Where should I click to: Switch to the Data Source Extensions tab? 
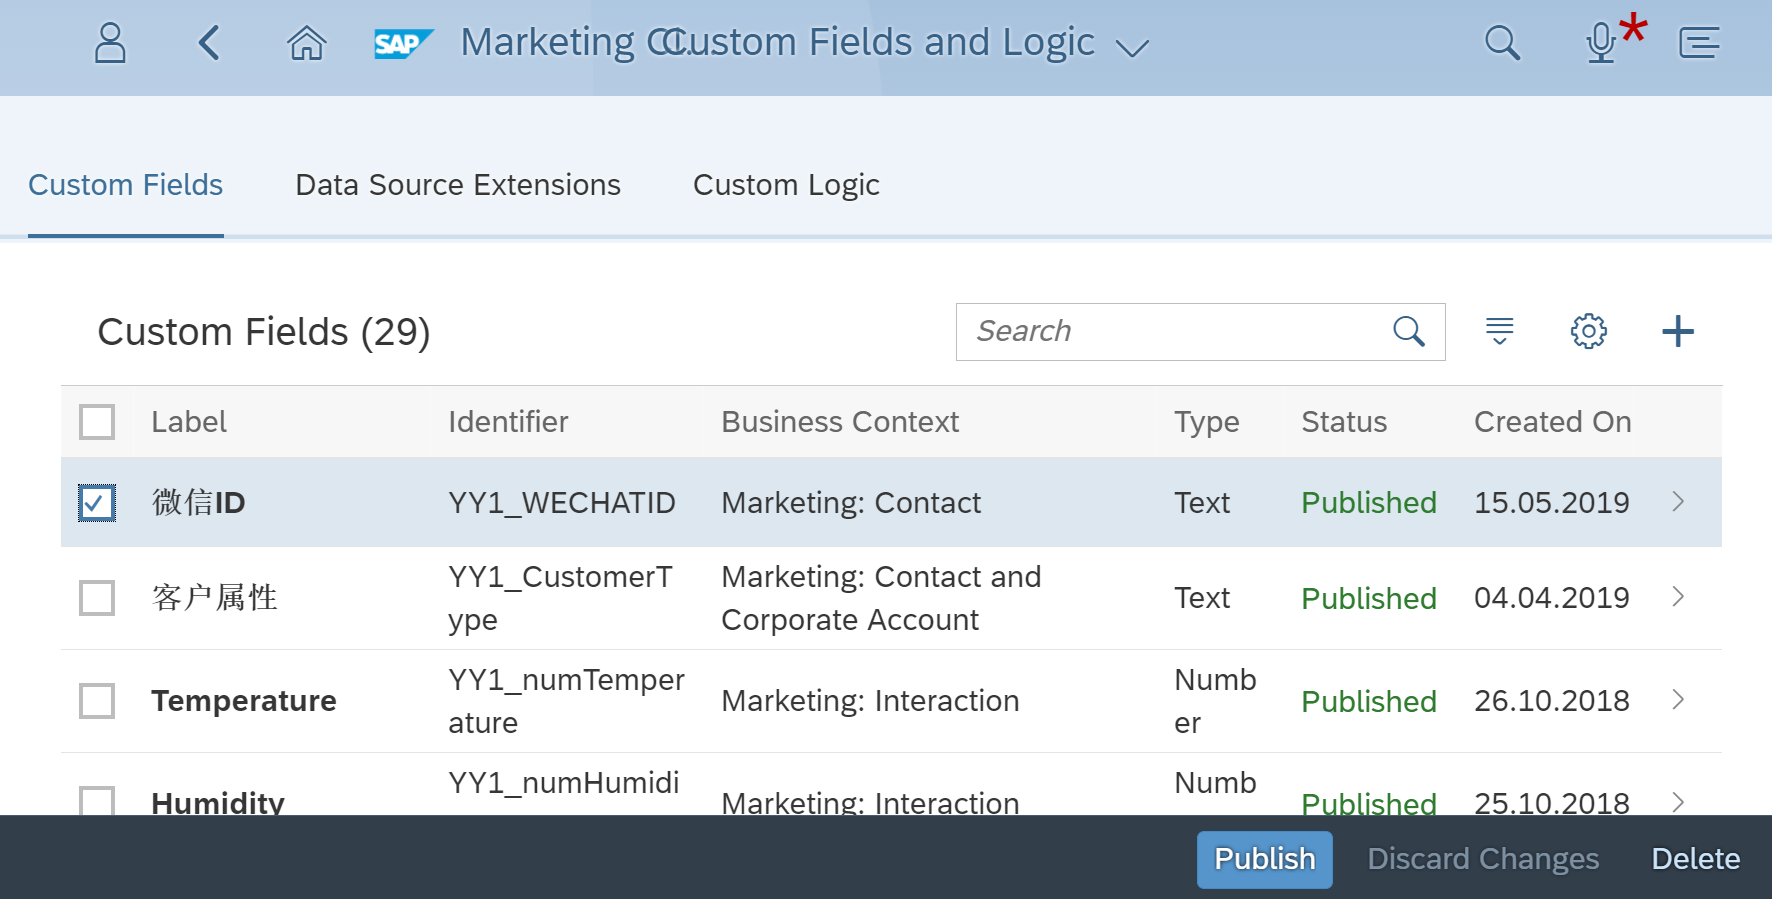tap(458, 185)
